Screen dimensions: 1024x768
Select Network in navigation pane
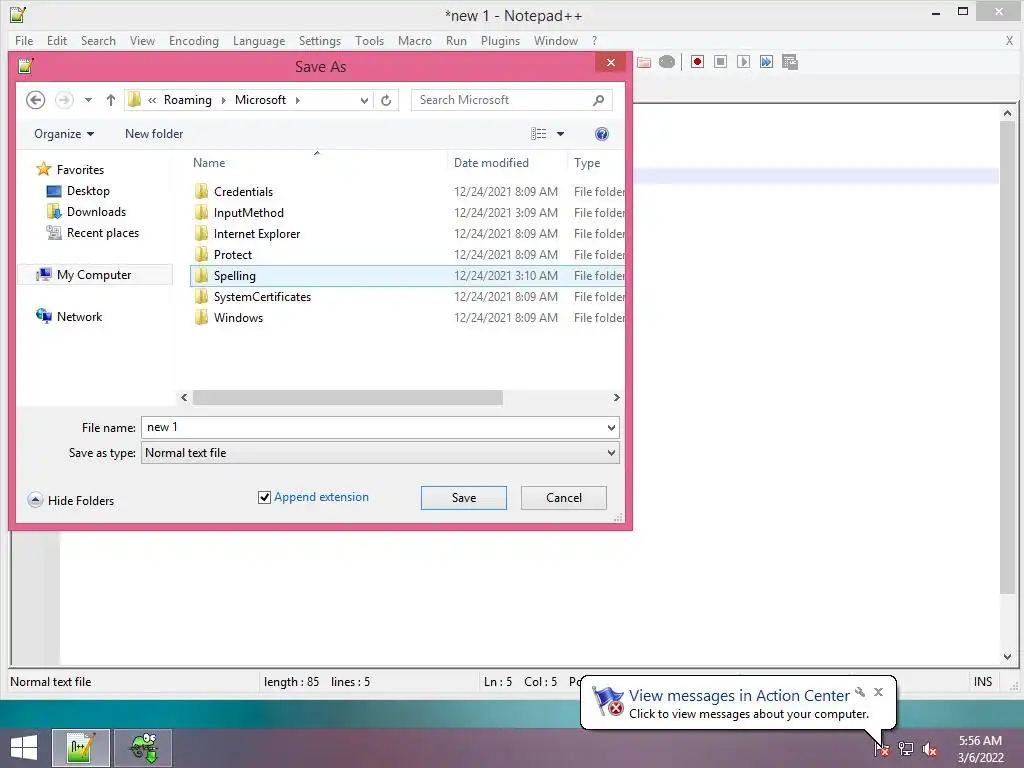pyautogui.click(x=79, y=317)
